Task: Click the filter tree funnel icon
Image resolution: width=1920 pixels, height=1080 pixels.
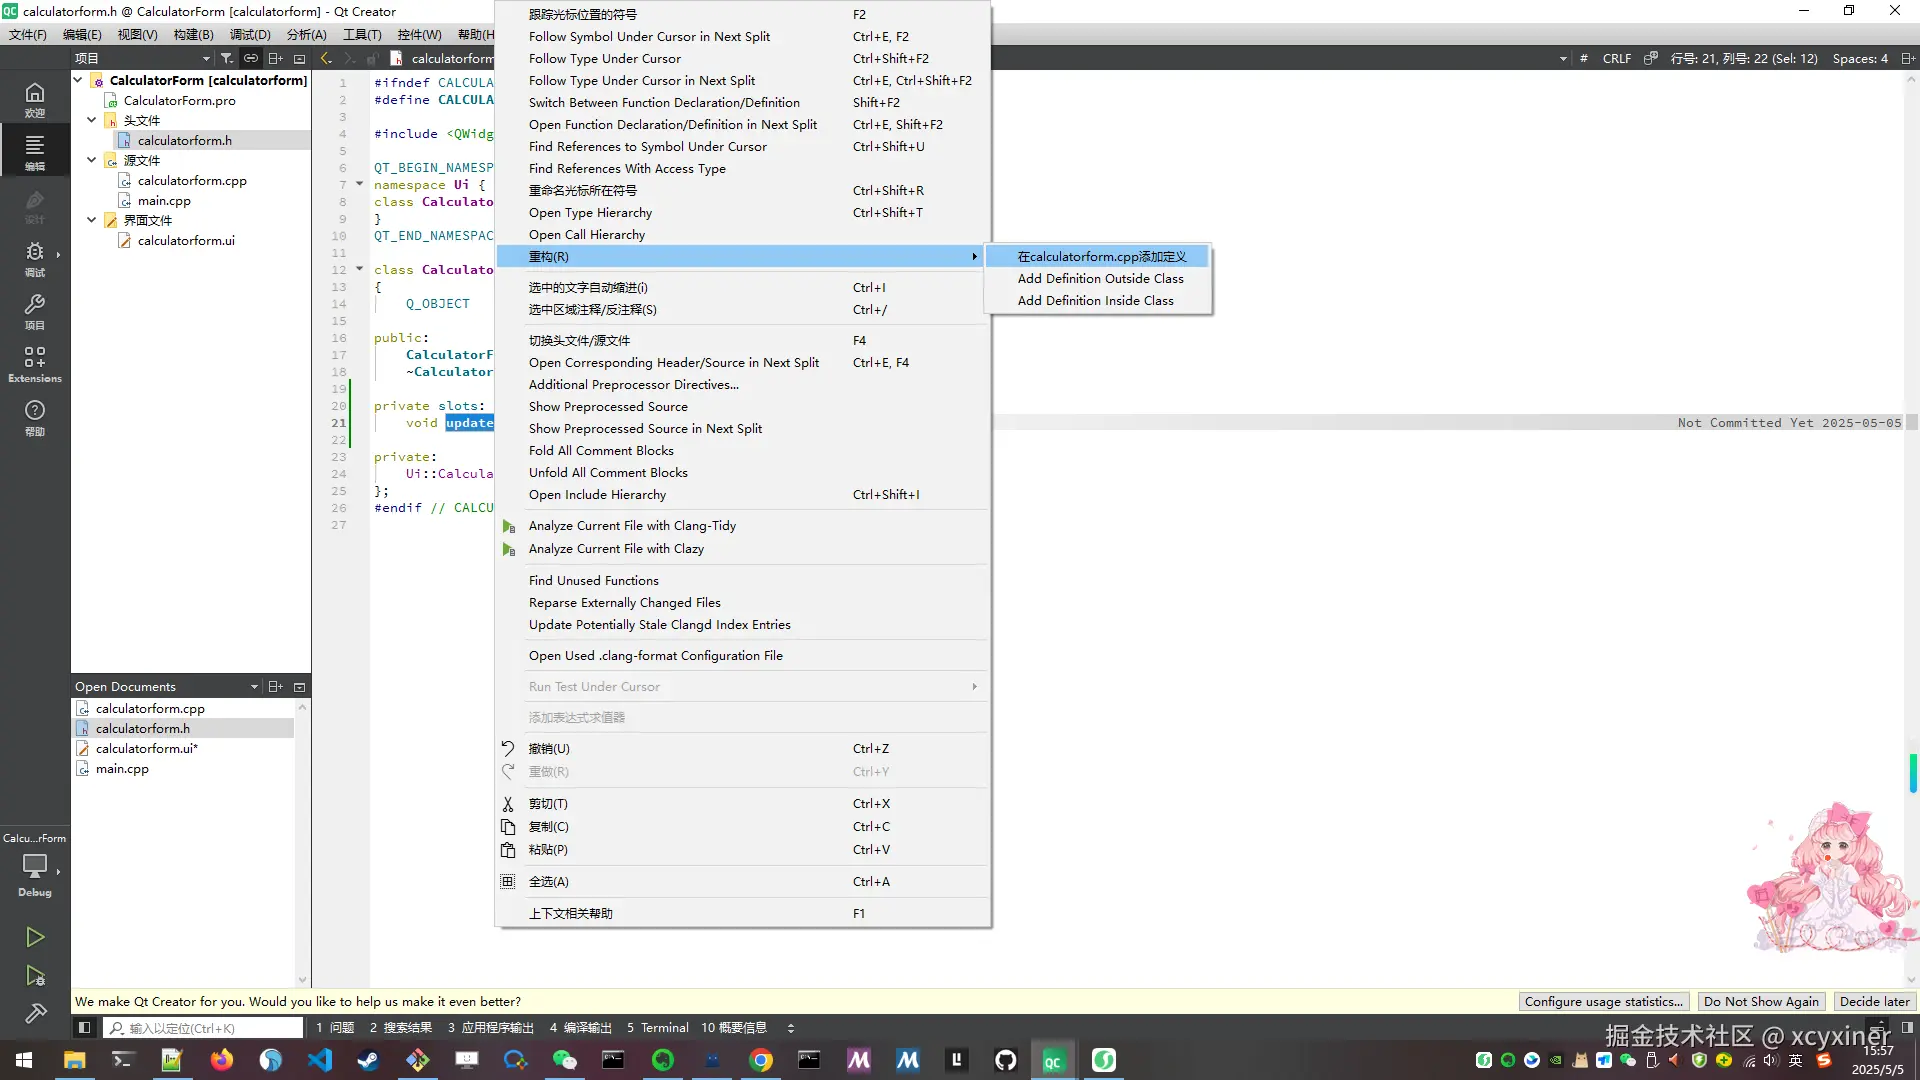Action: pyautogui.click(x=227, y=58)
